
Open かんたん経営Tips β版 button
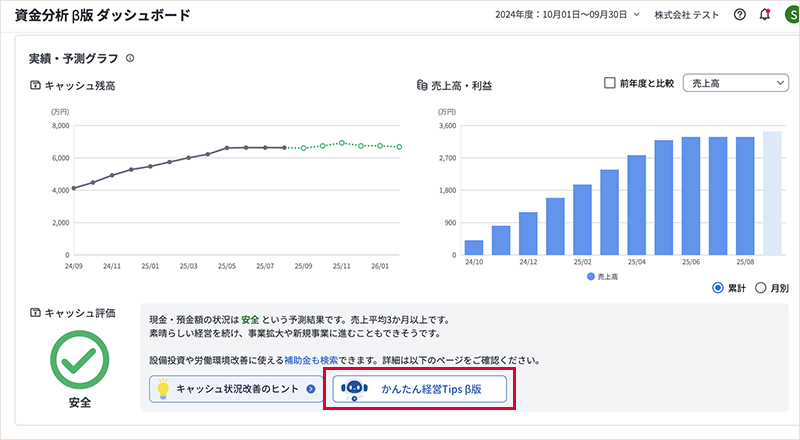pos(420,389)
